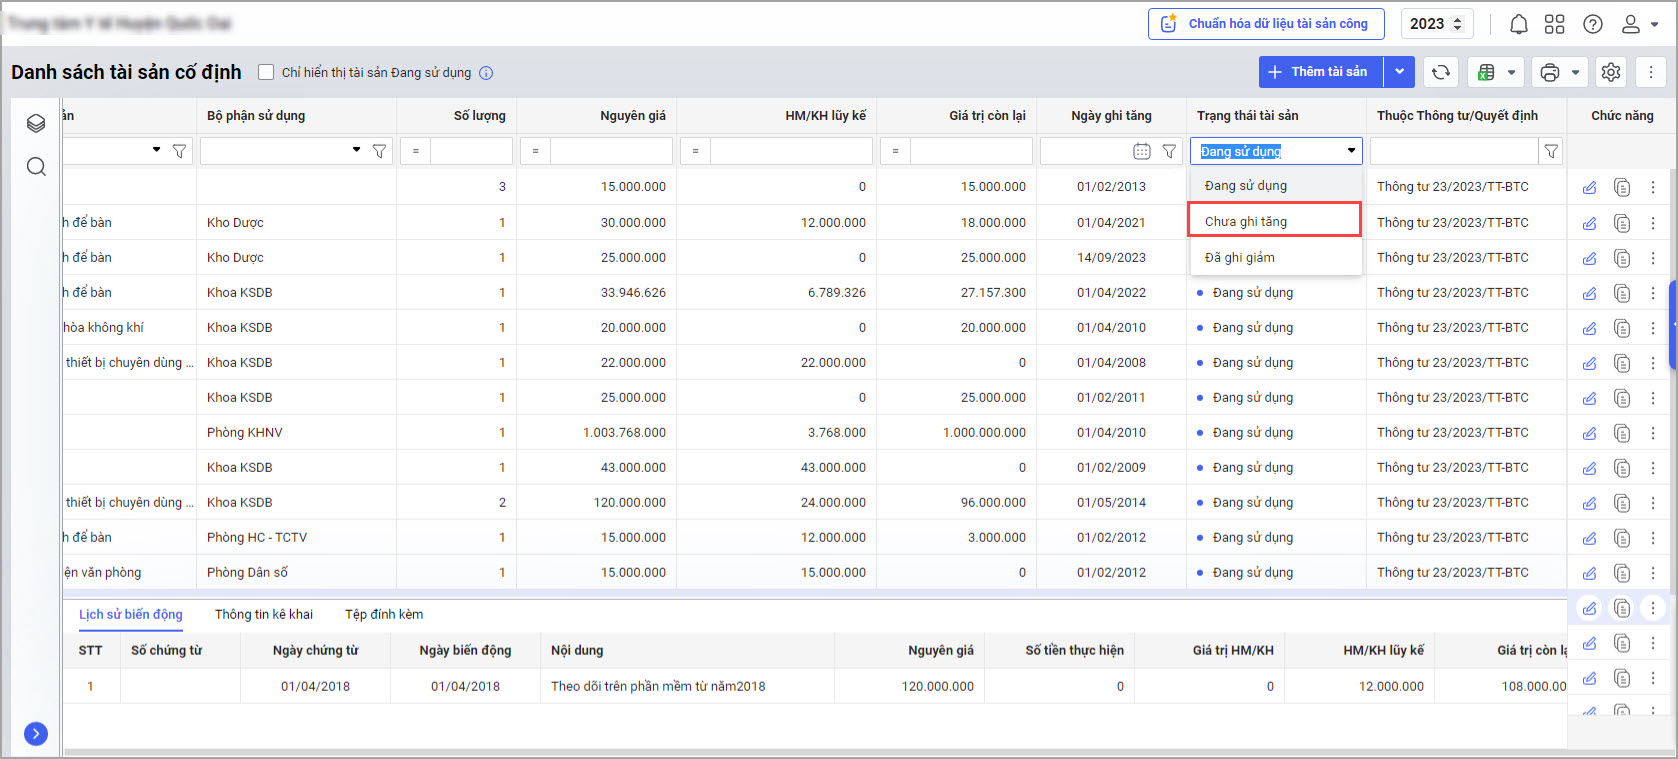
Task: Click the year 2023 stepper
Action: pyautogui.click(x=1435, y=24)
